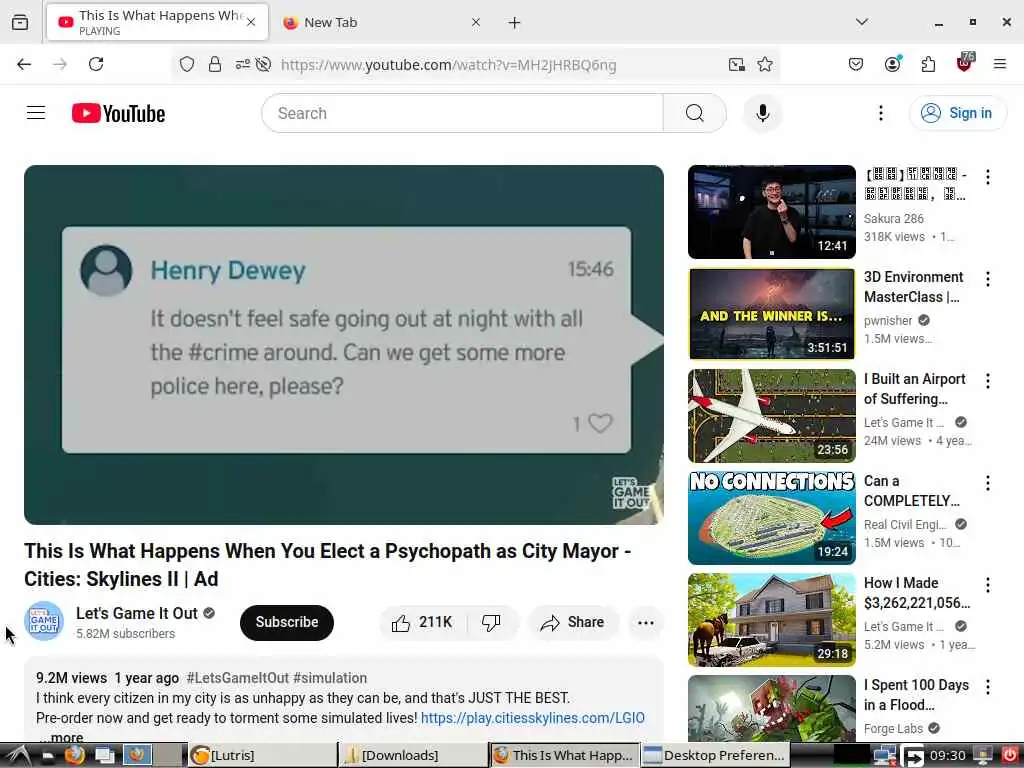Open options for 3D Environment MasterClass video
This screenshot has height=768, width=1024.
[x=987, y=279]
